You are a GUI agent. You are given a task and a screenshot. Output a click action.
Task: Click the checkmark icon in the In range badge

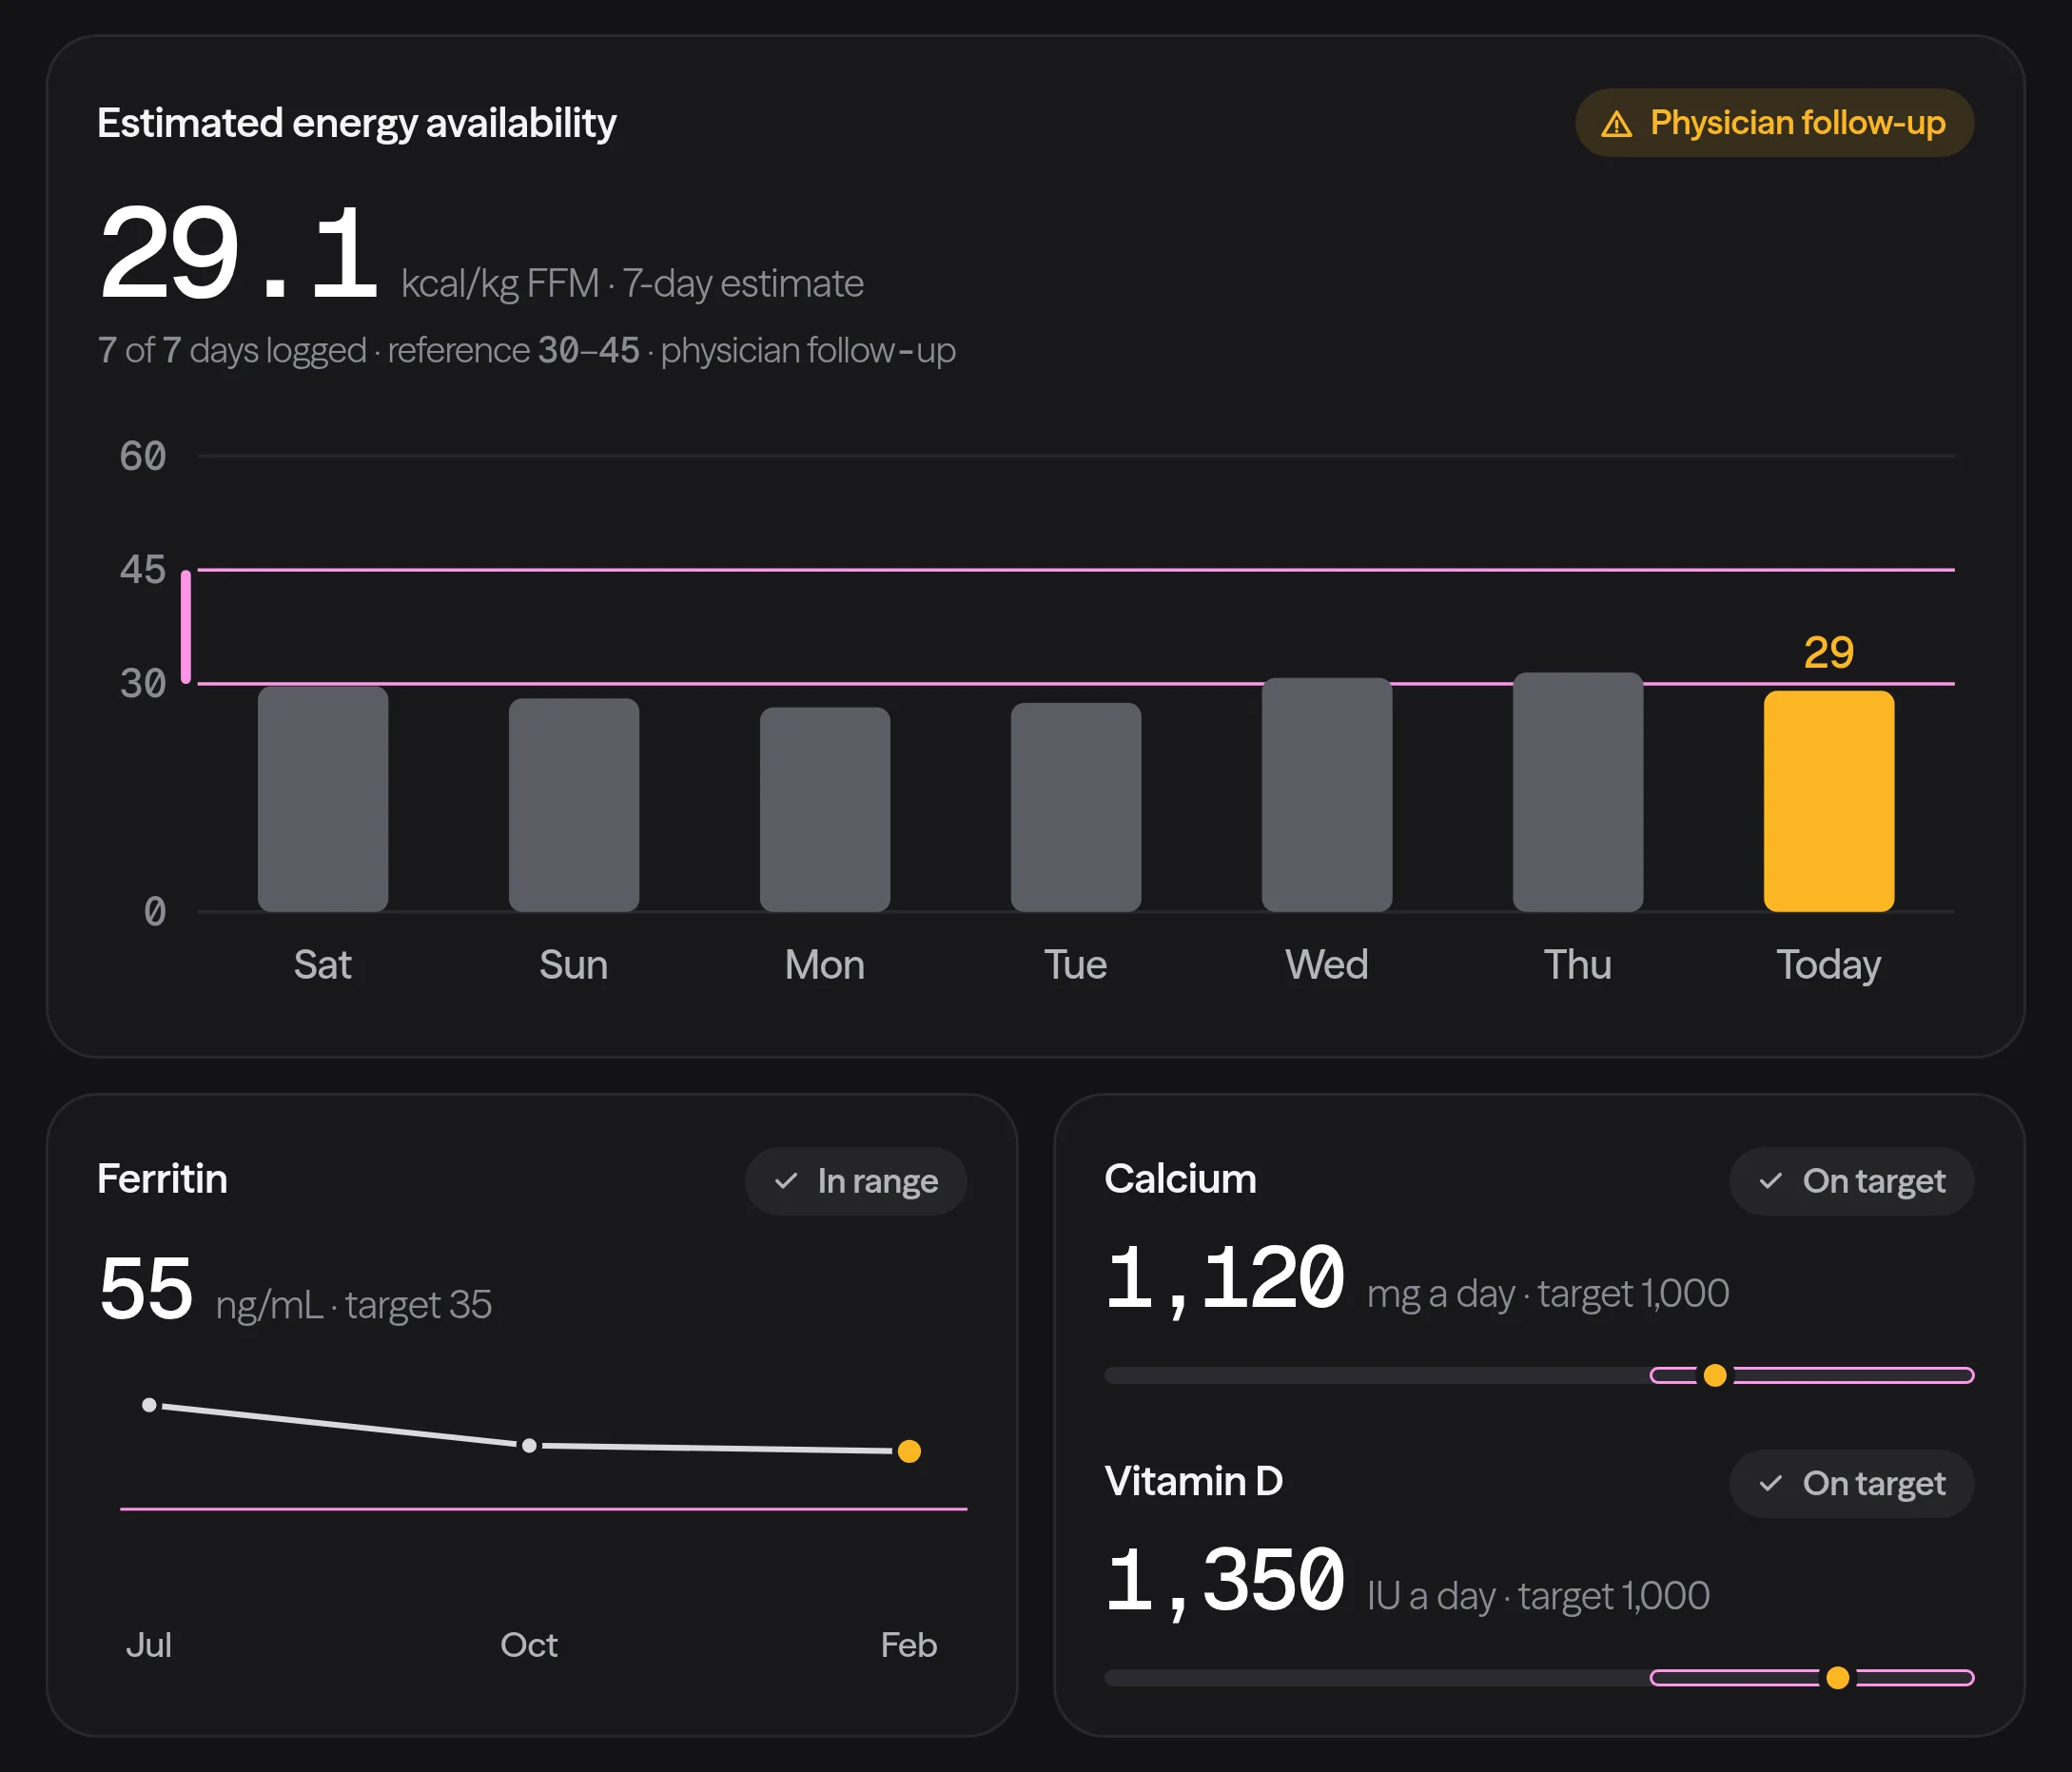[x=786, y=1181]
